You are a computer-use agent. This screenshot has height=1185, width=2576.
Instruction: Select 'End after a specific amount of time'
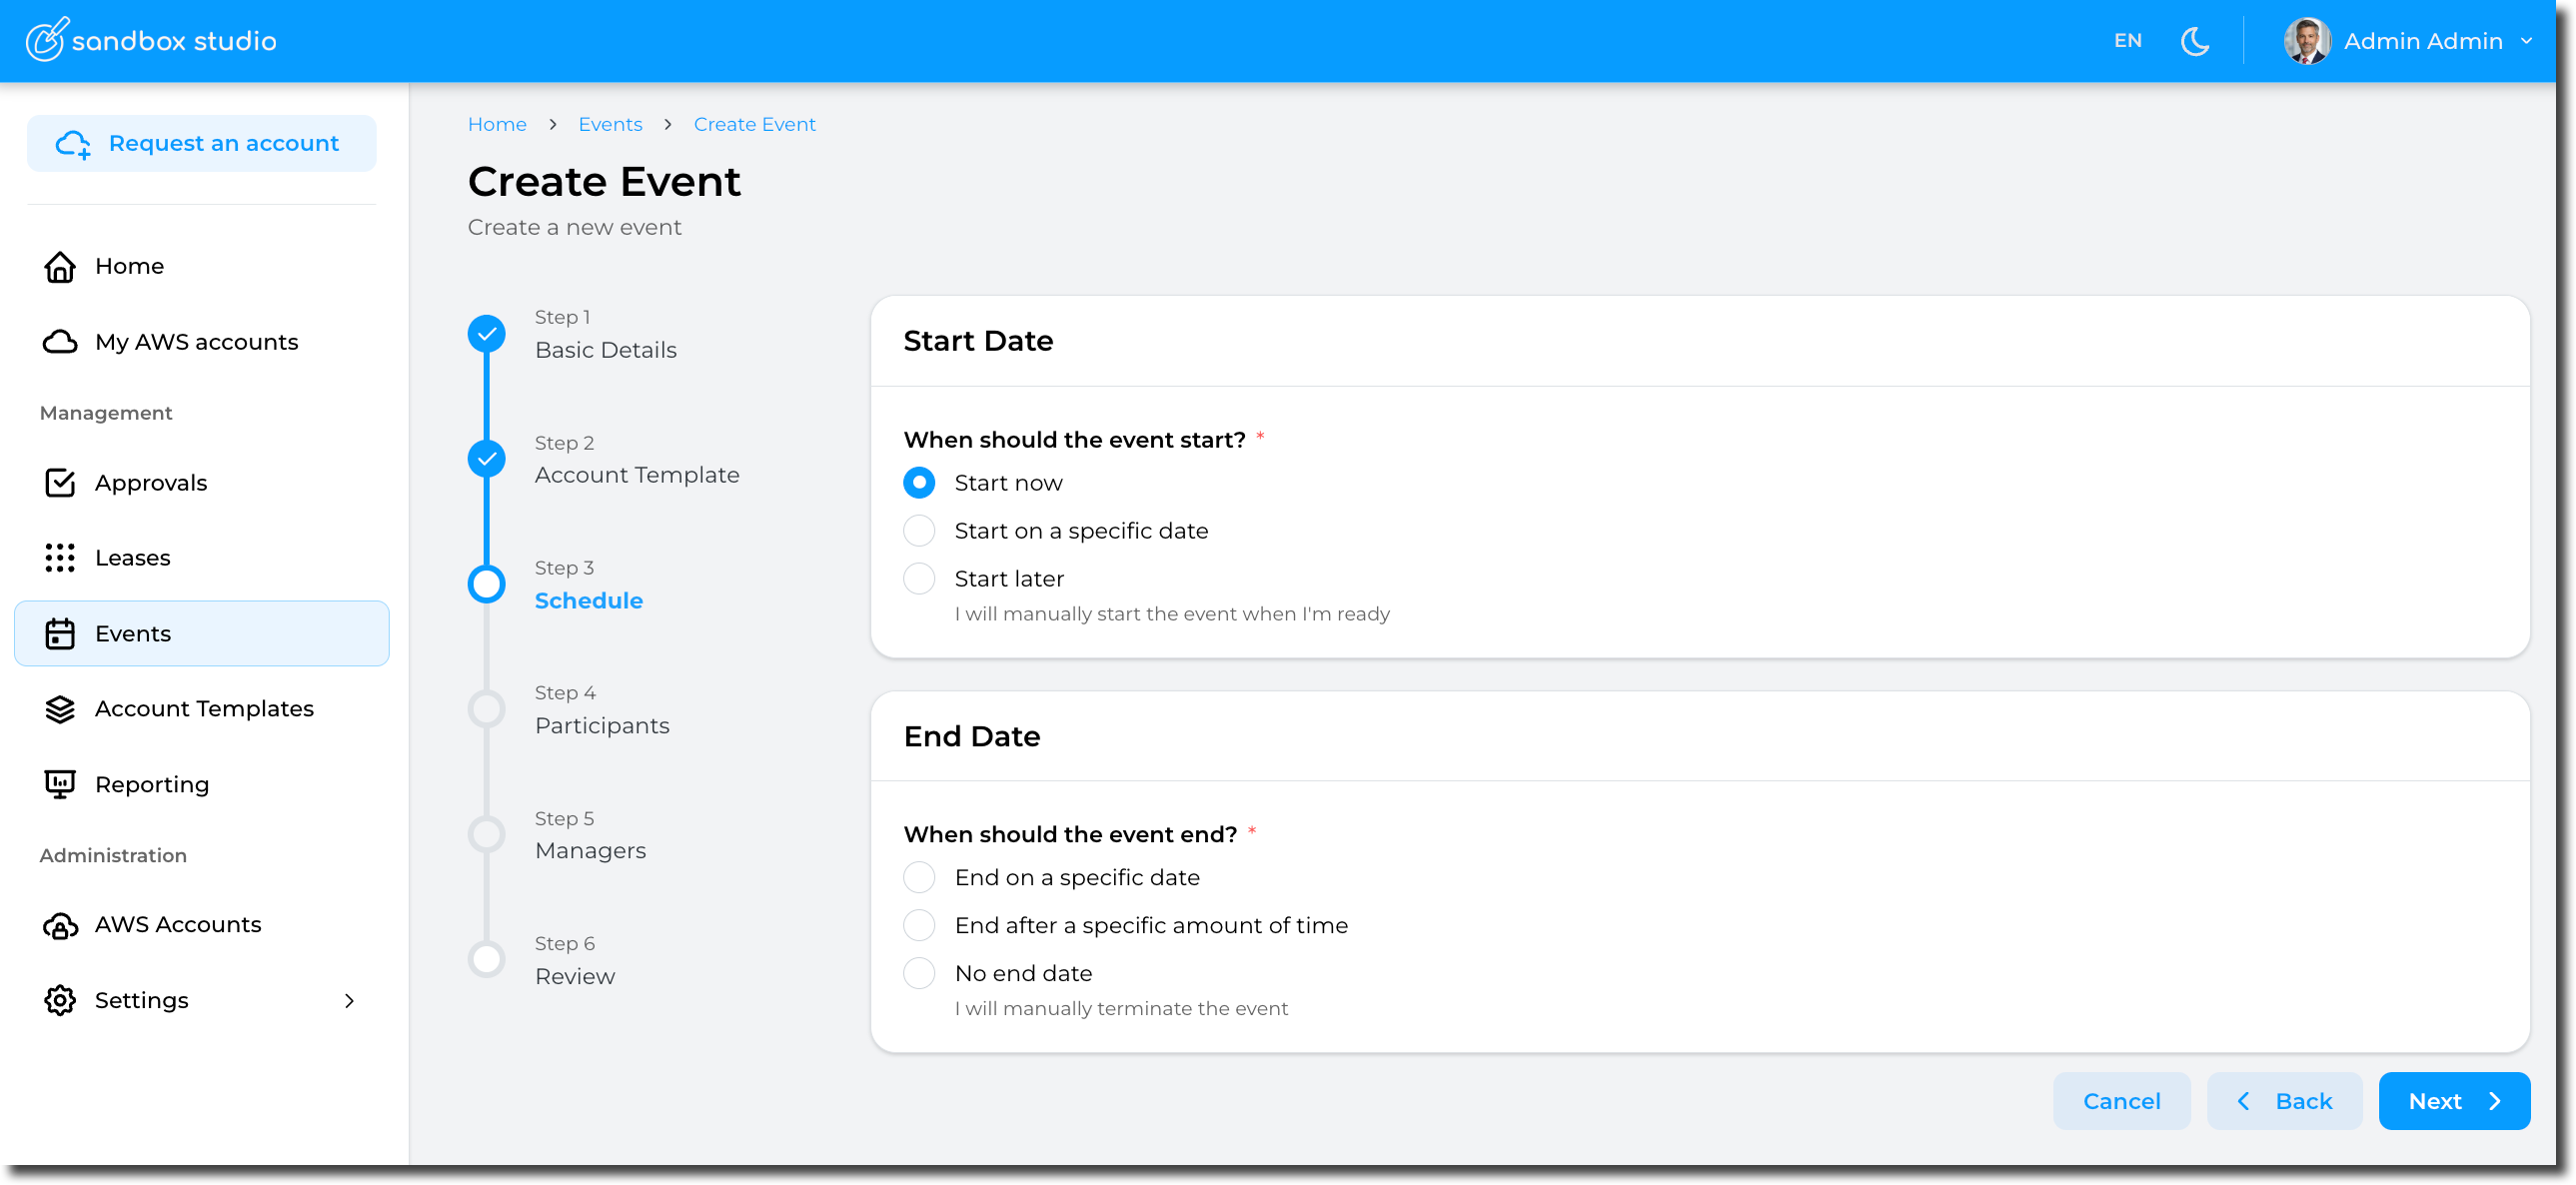point(918,926)
